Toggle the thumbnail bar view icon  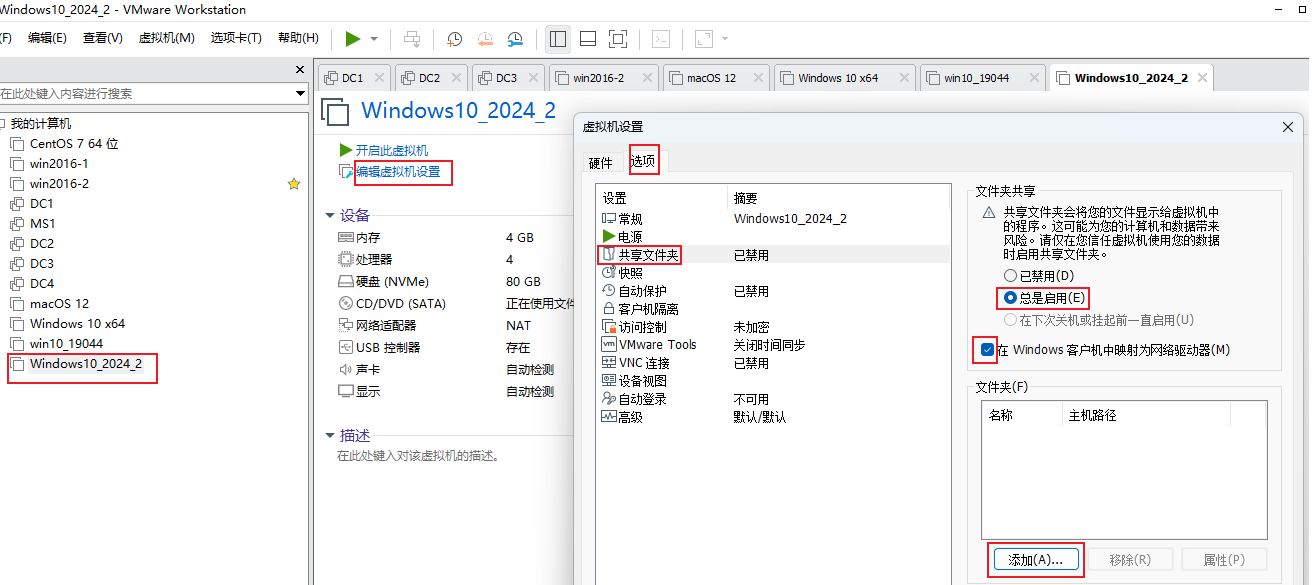(588, 39)
